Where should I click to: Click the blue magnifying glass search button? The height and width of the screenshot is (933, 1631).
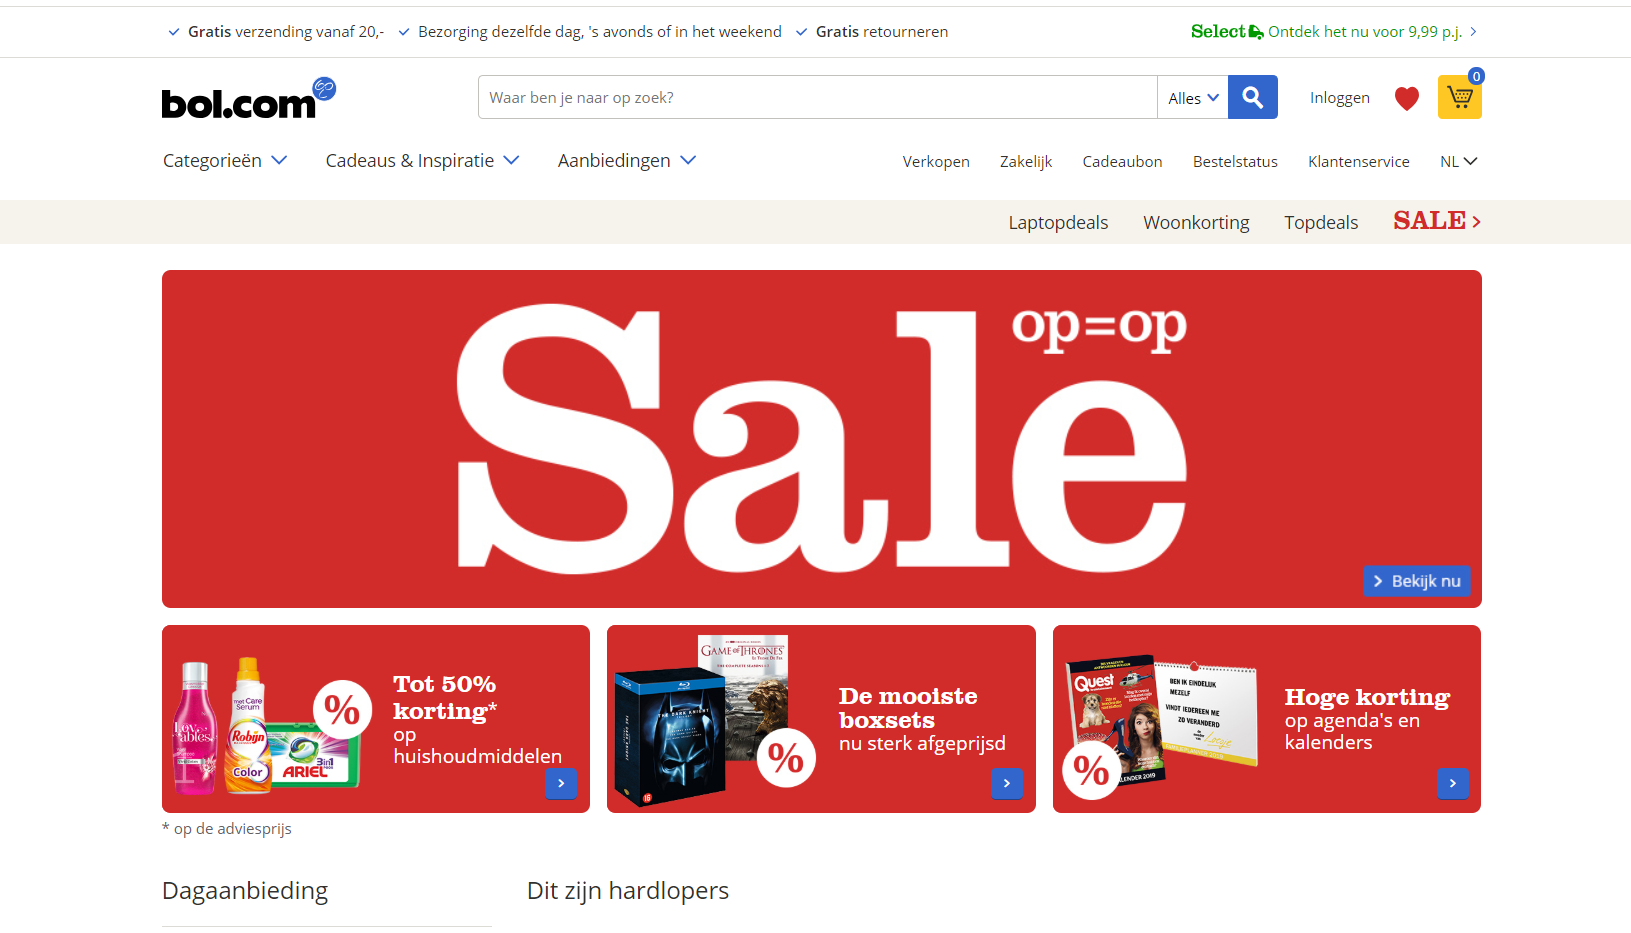pos(1252,97)
